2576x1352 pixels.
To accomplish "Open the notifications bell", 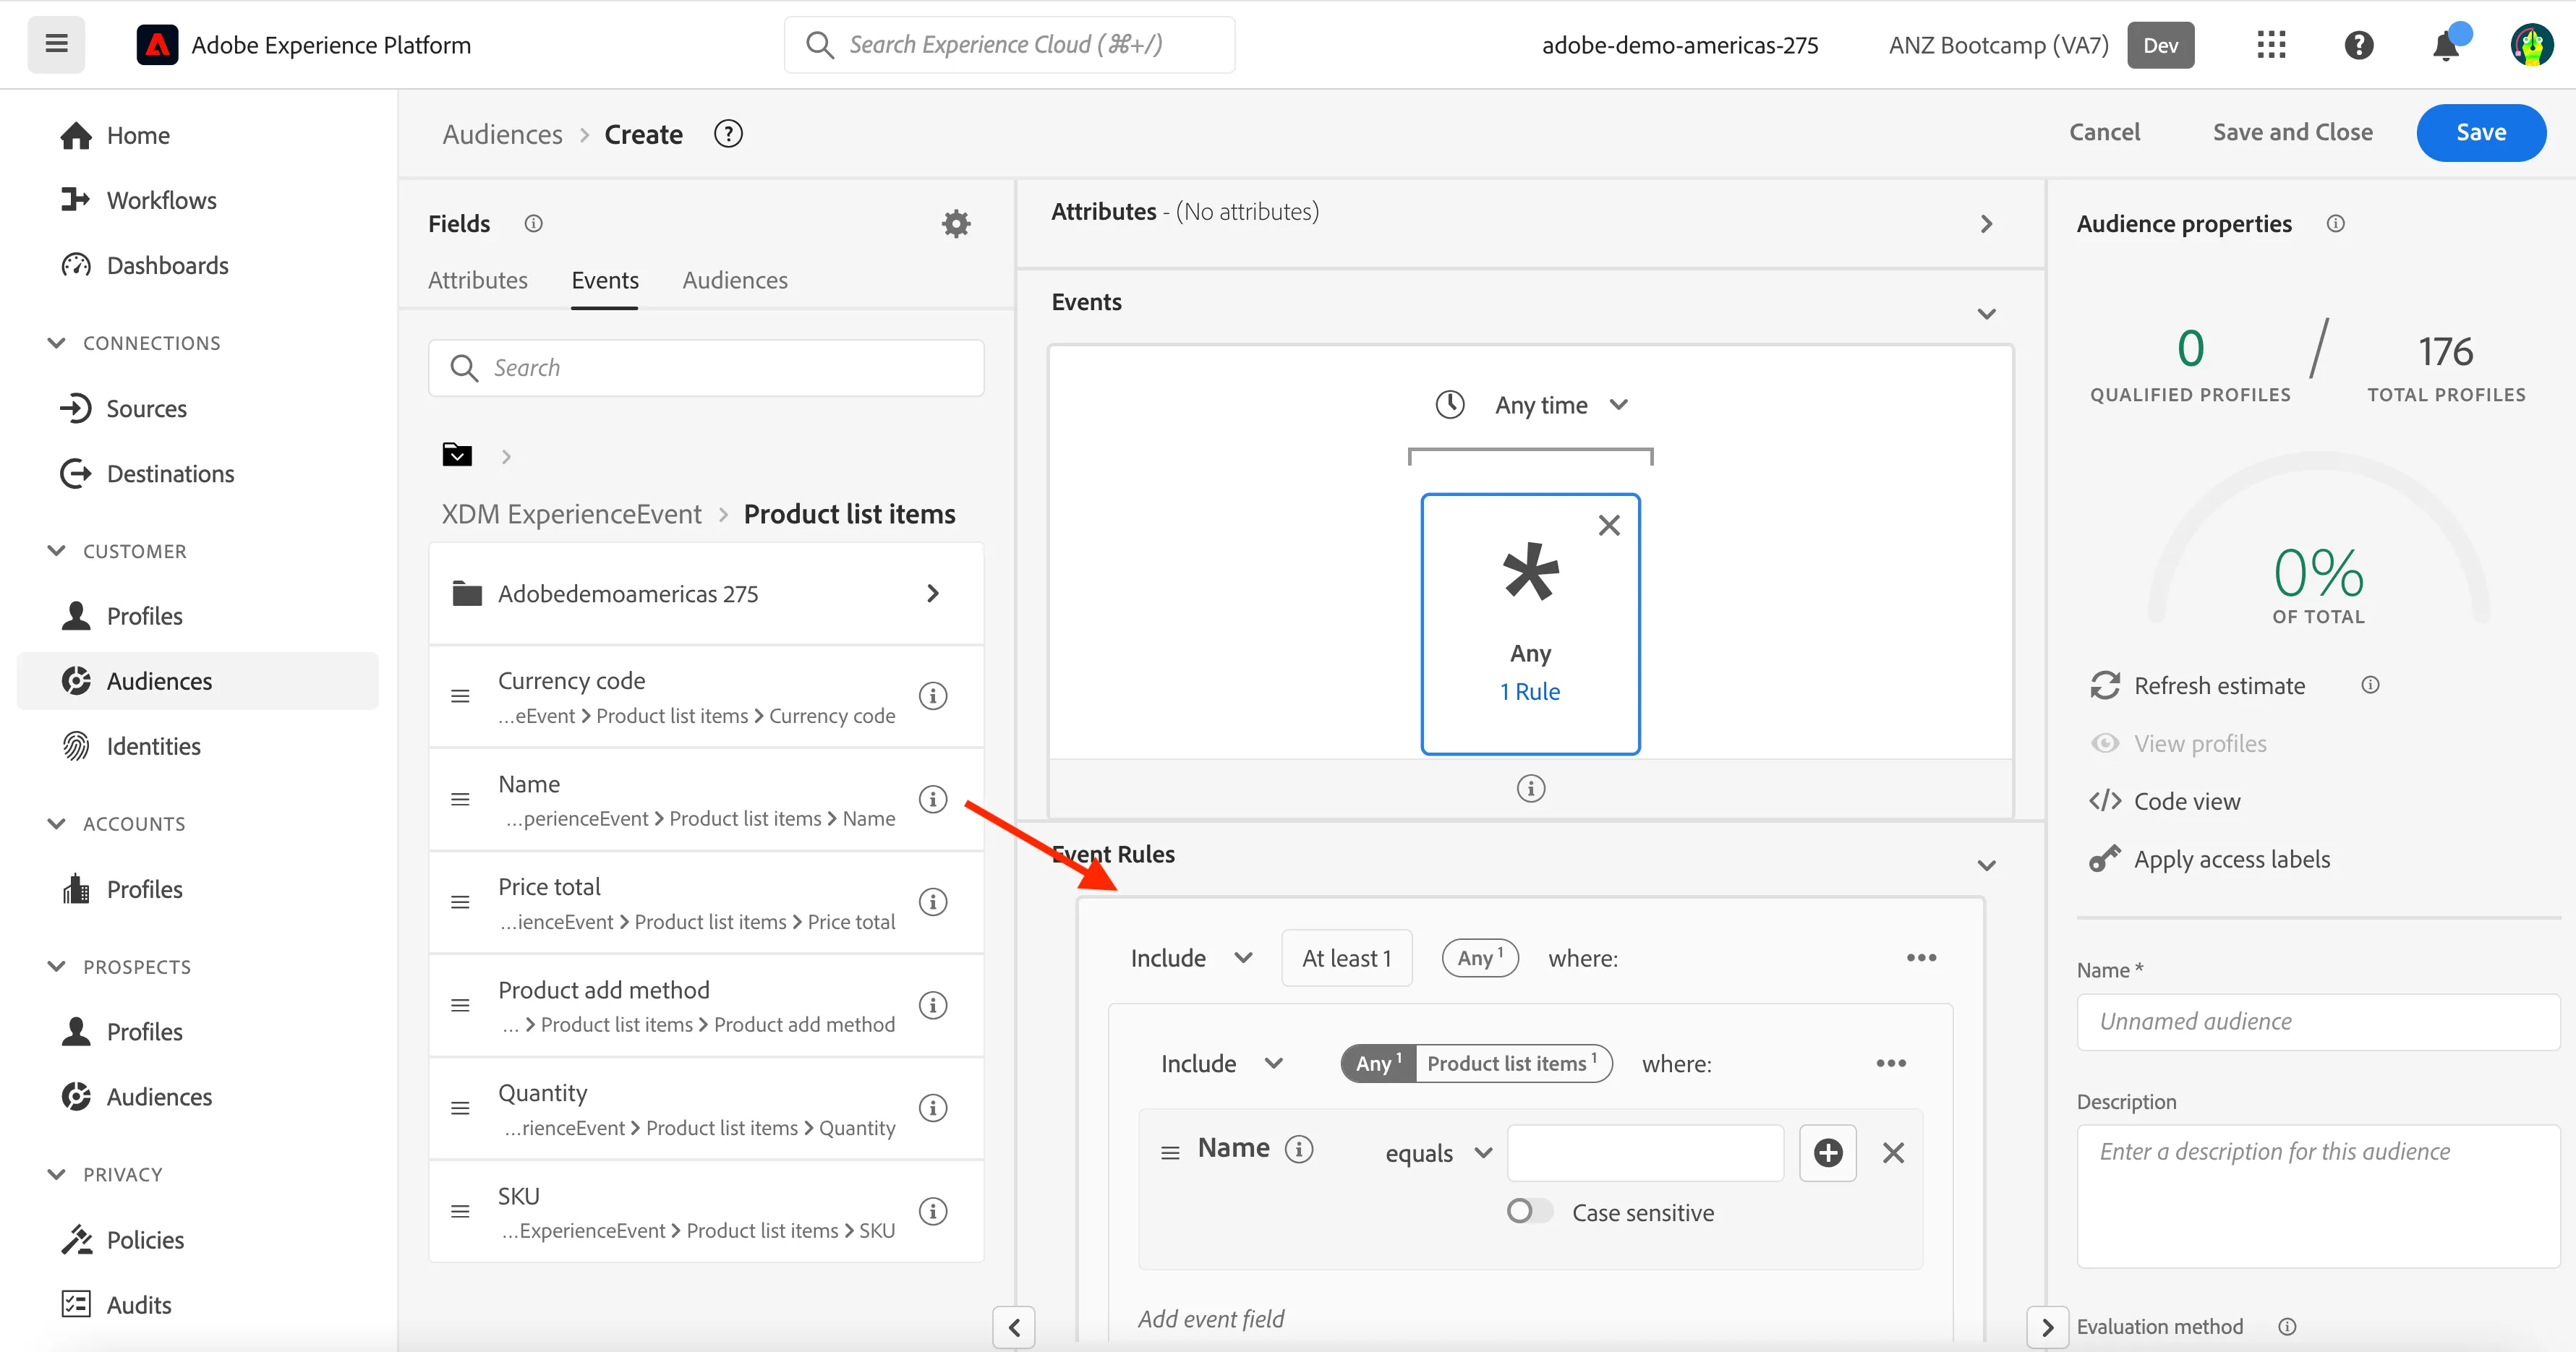I will click(2446, 45).
